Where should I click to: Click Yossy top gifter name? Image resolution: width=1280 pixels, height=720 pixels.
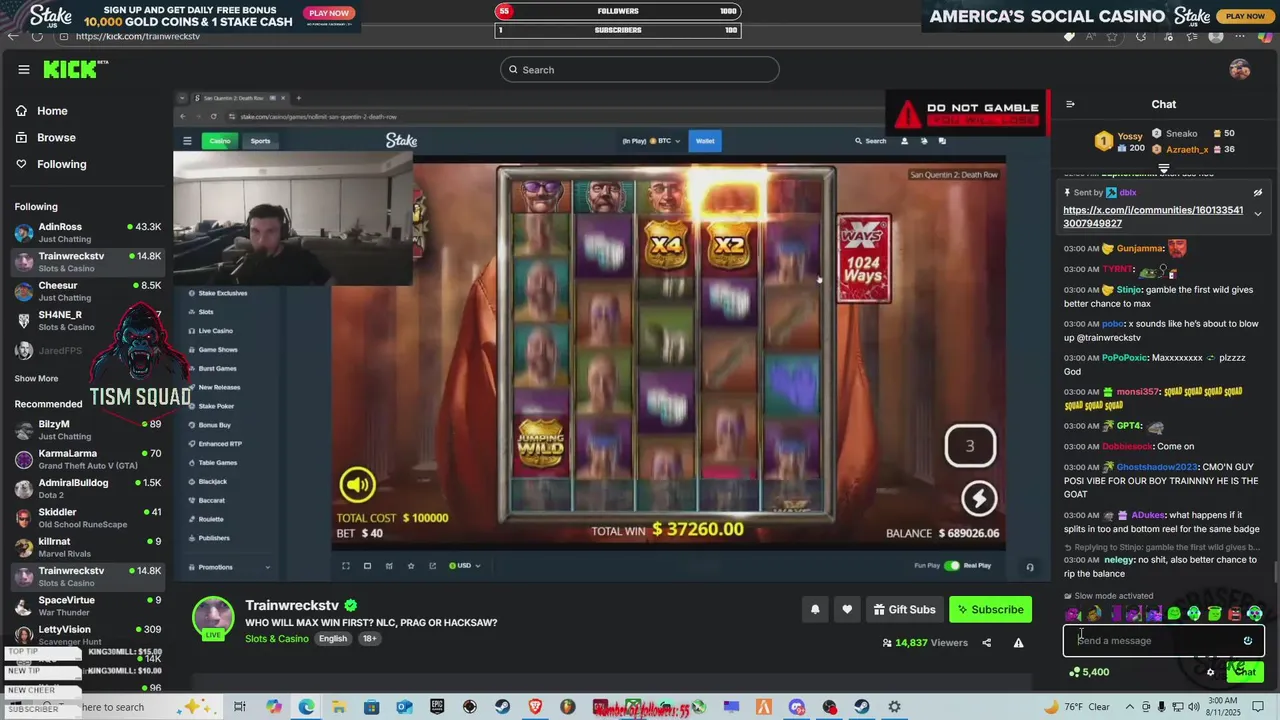pyautogui.click(x=1130, y=135)
